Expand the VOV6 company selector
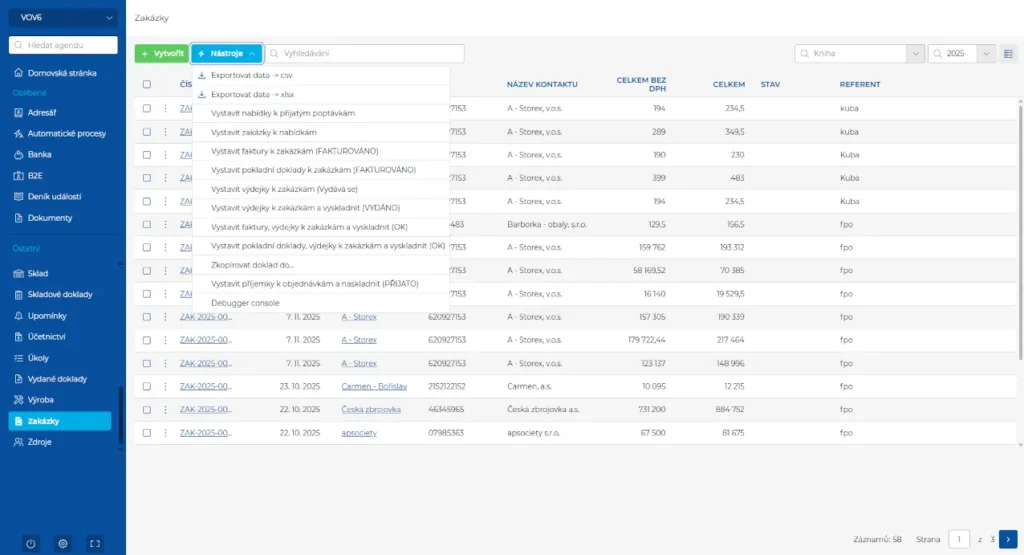 pyautogui.click(x=62, y=17)
